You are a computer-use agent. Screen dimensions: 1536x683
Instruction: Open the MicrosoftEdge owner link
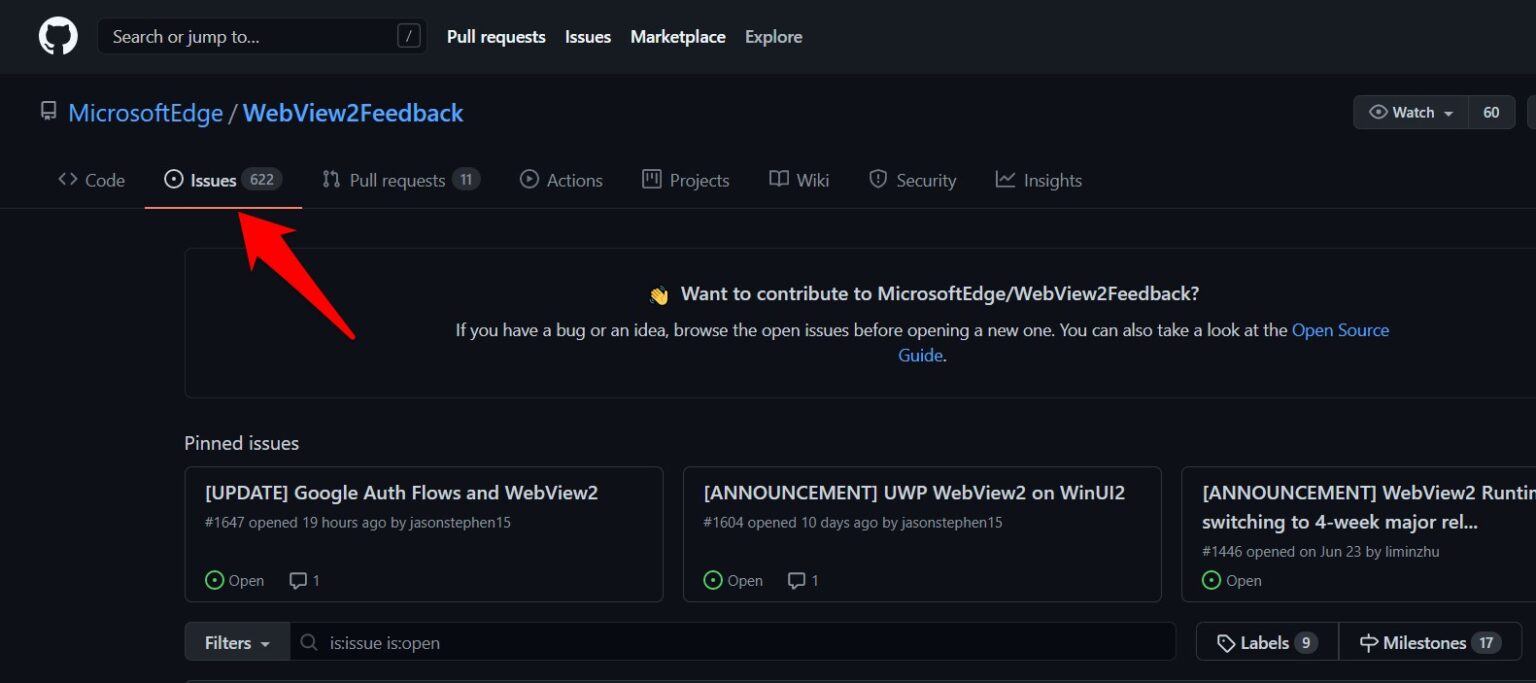tap(145, 113)
